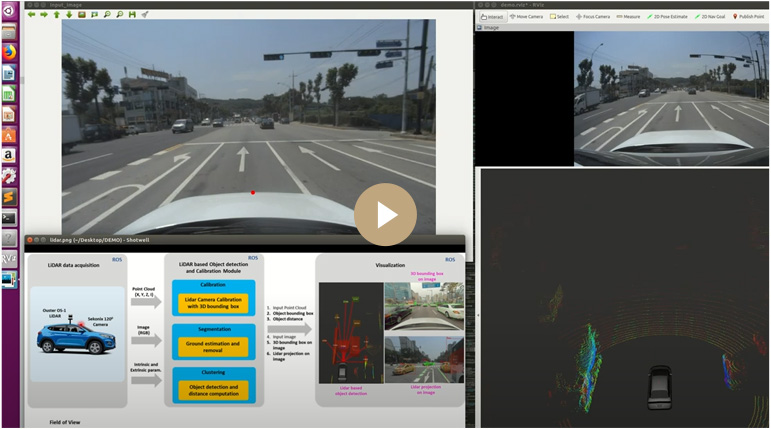Viewport: 771px width, 429px height.
Task: Click the car model in RViz 3D view
Action: pyautogui.click(x=659, y=388)
